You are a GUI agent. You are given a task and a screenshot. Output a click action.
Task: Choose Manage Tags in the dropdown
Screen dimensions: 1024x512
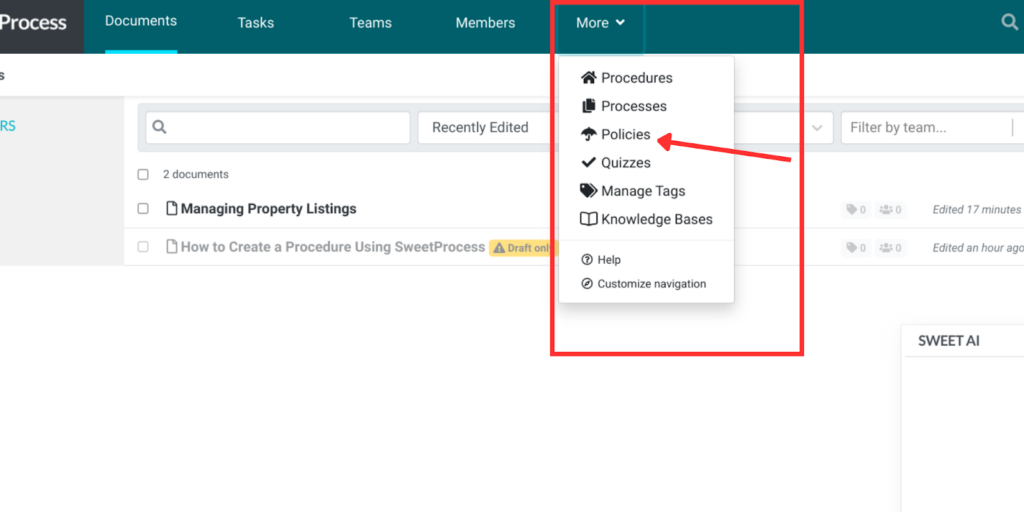pyautogui.click(x=643, y=191)
